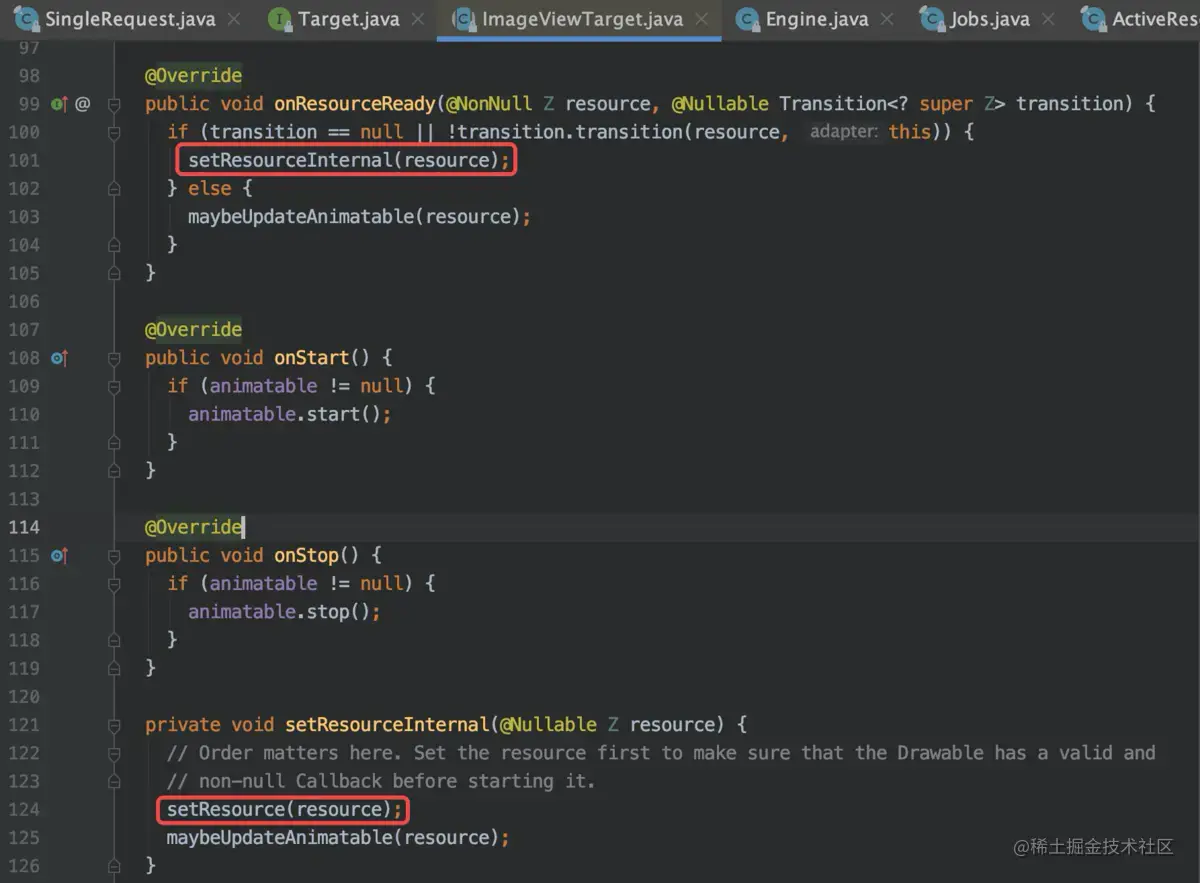Click the overriding-method gutter icon on line 99

coord(58,103)
